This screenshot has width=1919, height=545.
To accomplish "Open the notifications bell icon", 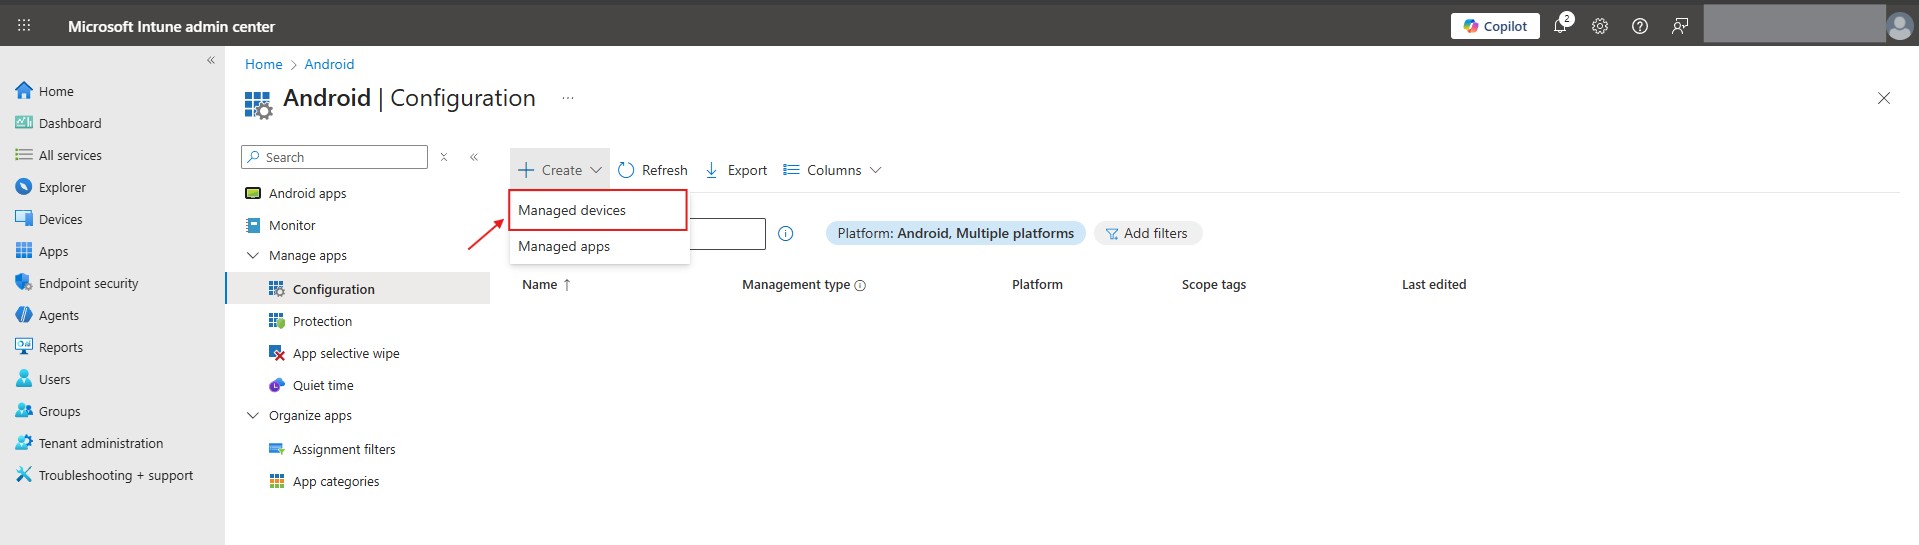I will click(1560, 26).
